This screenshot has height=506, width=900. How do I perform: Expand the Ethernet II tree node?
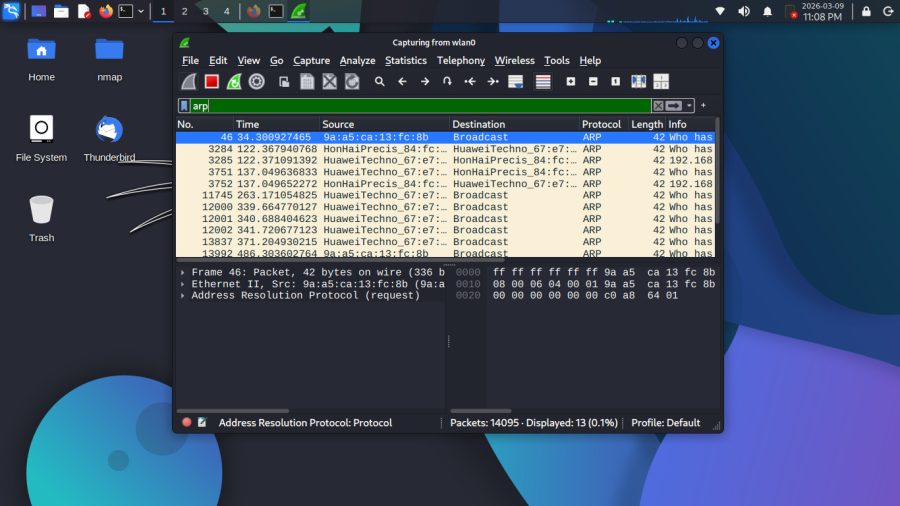click(x=183, y=284)
